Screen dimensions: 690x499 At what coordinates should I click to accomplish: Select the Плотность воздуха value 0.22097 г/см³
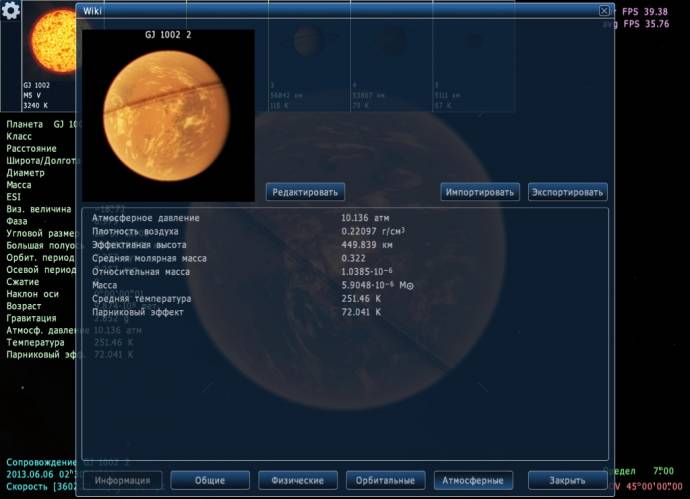pyautogui.click(x=373, y=231)
